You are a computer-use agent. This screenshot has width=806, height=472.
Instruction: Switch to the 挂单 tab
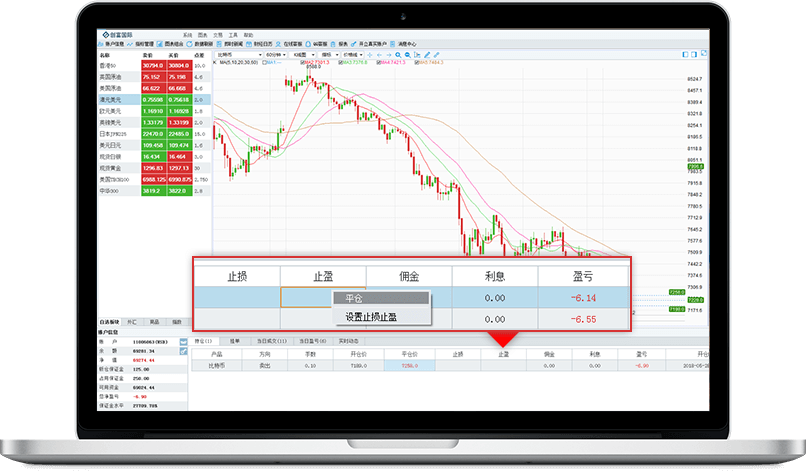point(235,341)
